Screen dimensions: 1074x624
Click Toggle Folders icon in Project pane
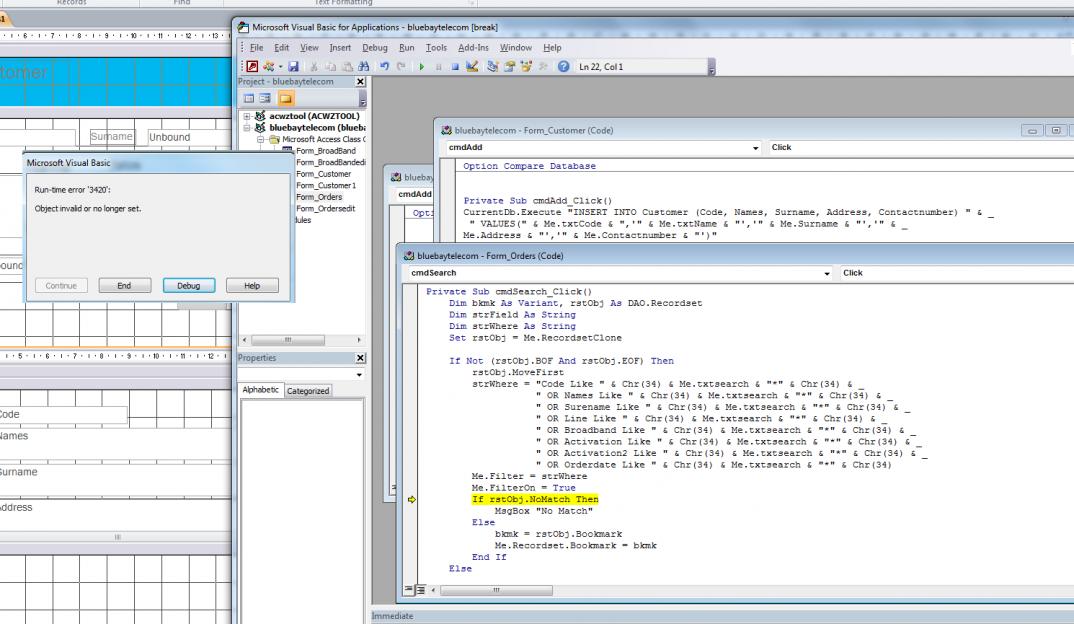[286, 99]
